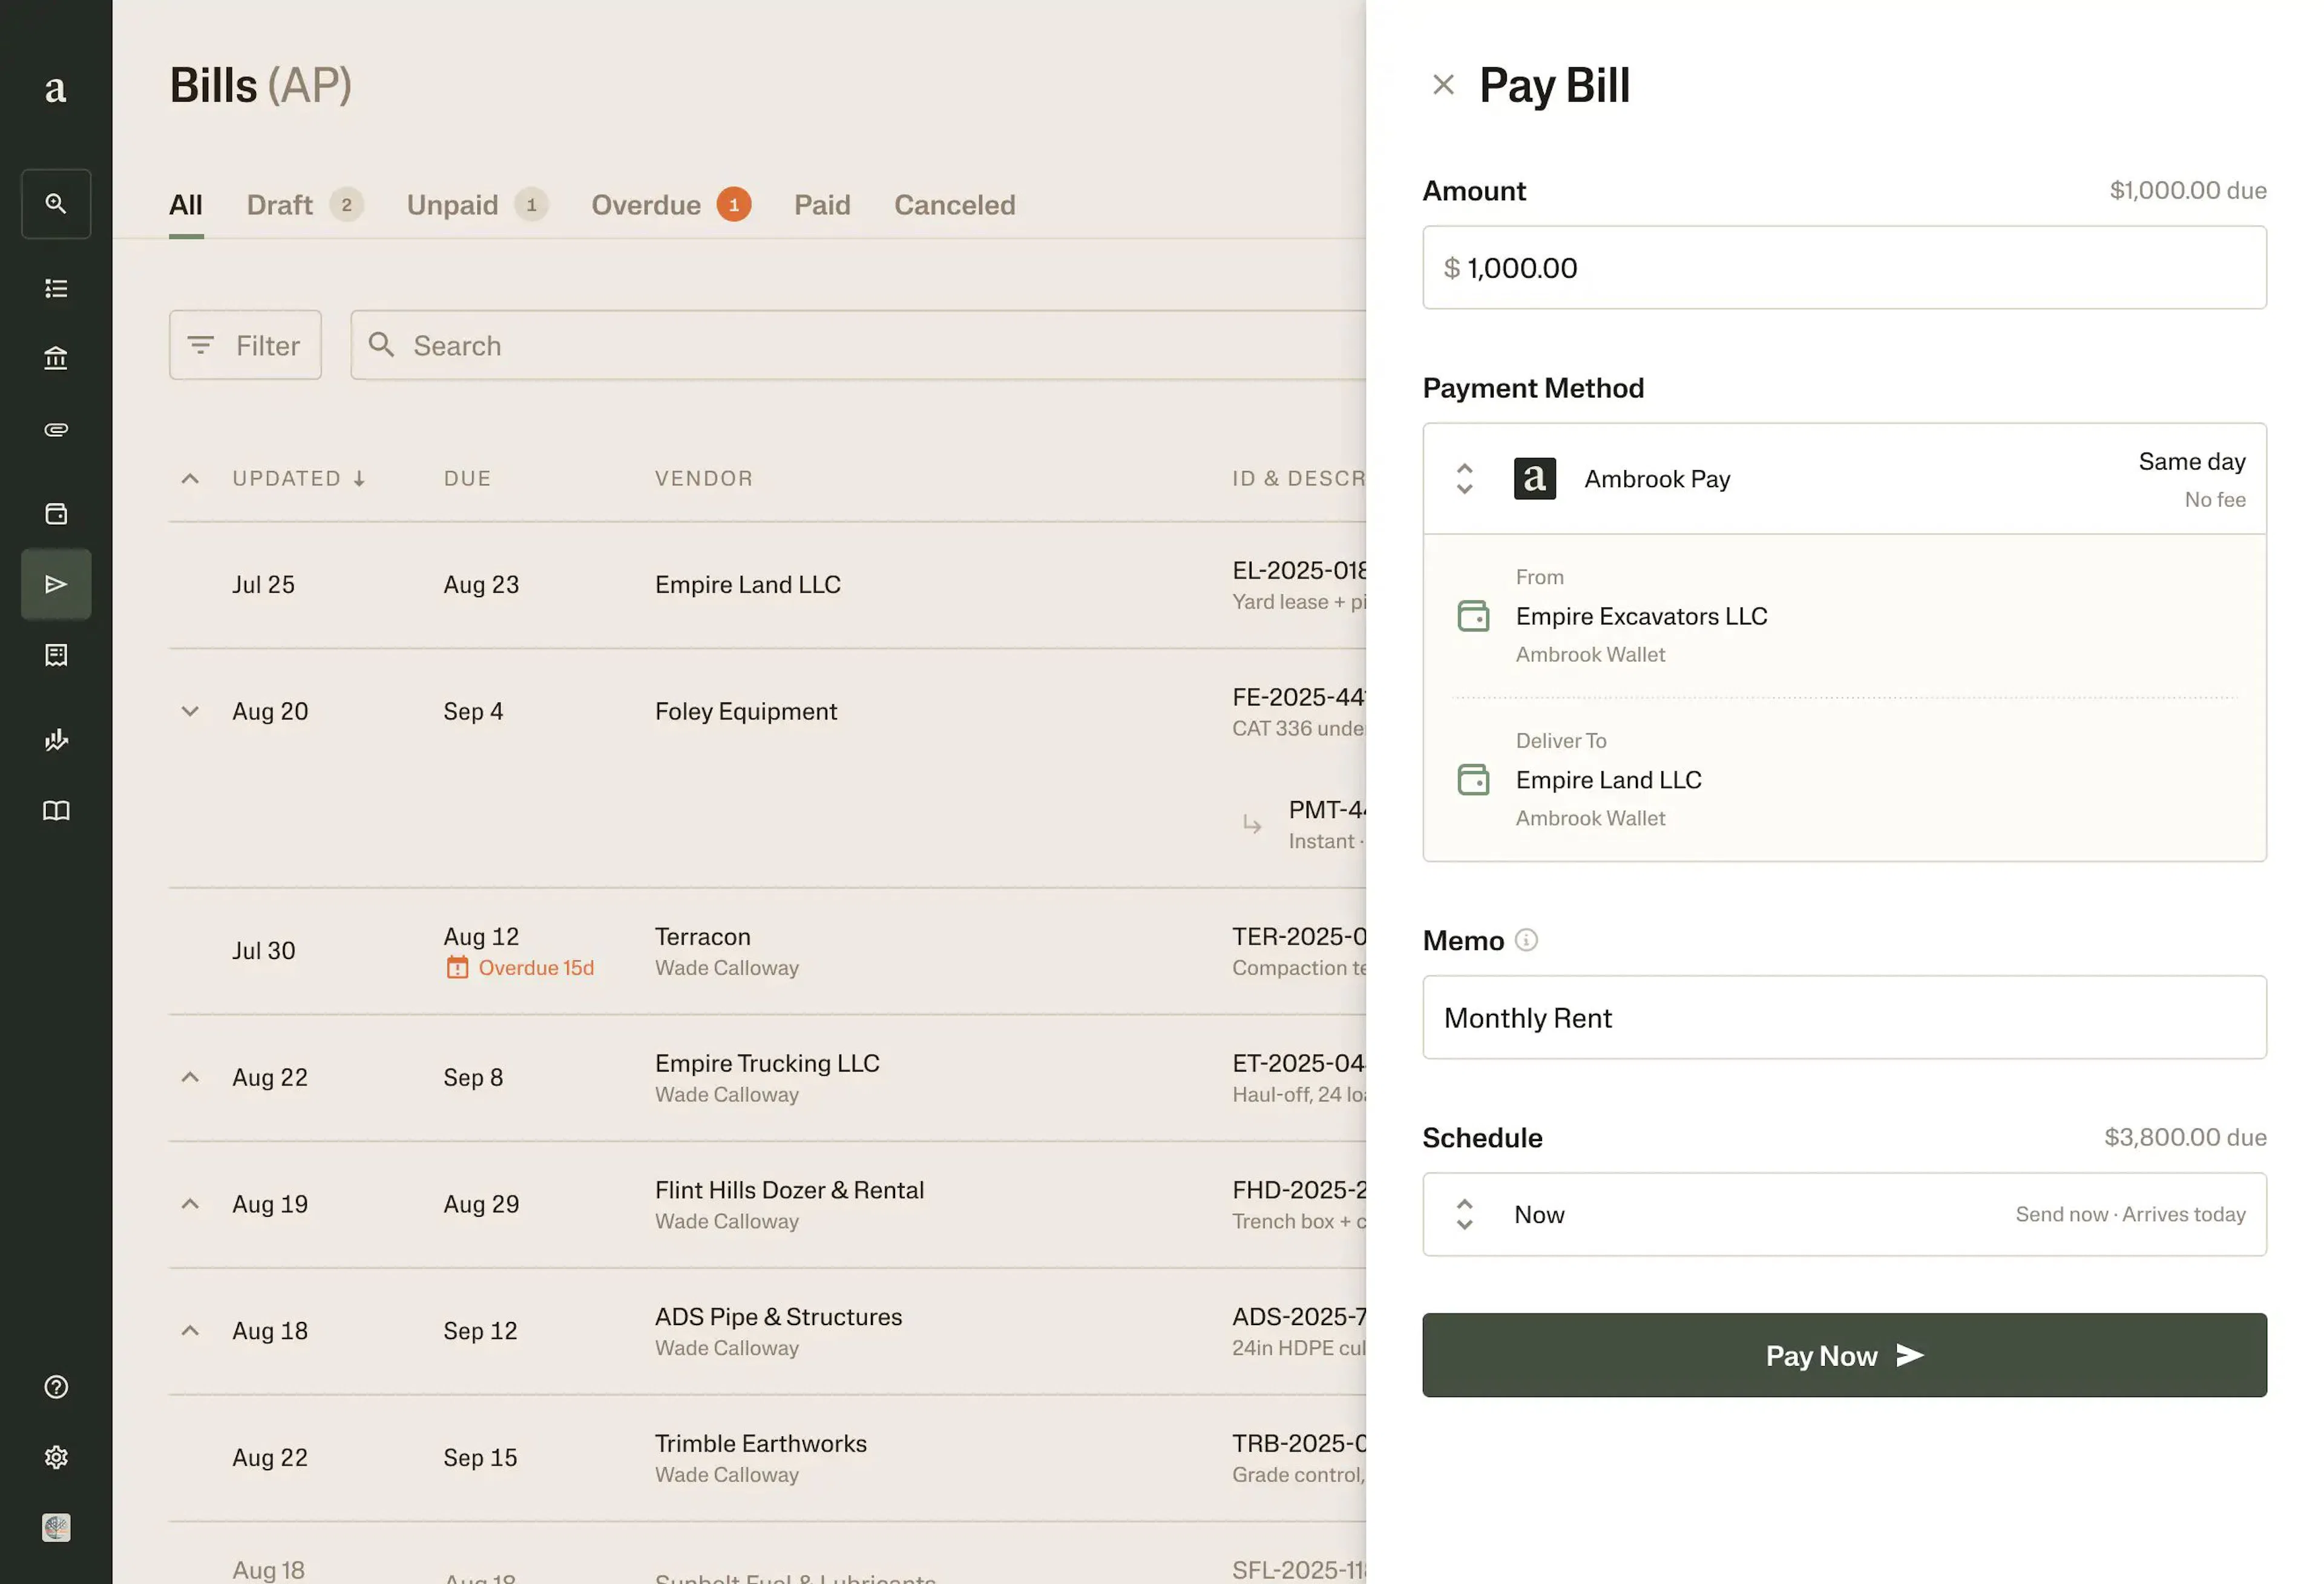Click the help question mark icon
The image size is (2324, 1584).
click(x=56, y=1387)
